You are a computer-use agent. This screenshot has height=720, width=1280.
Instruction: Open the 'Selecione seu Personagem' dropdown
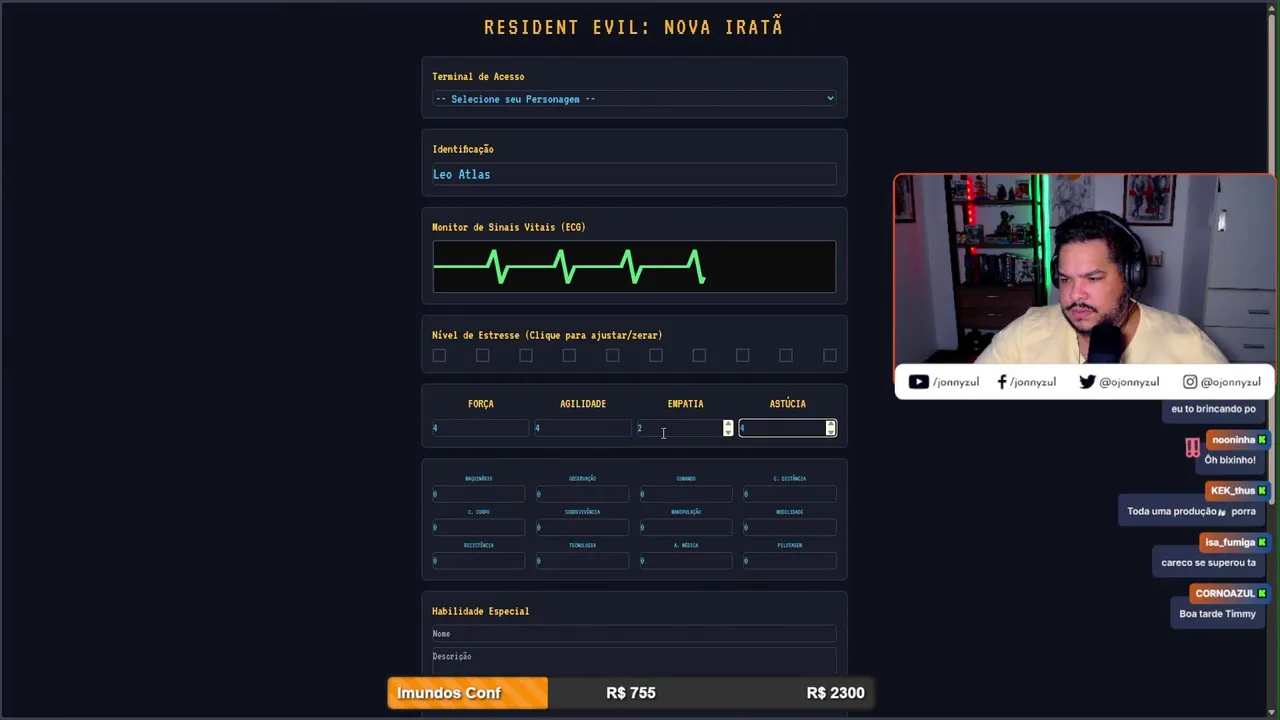tap(634, 98)
